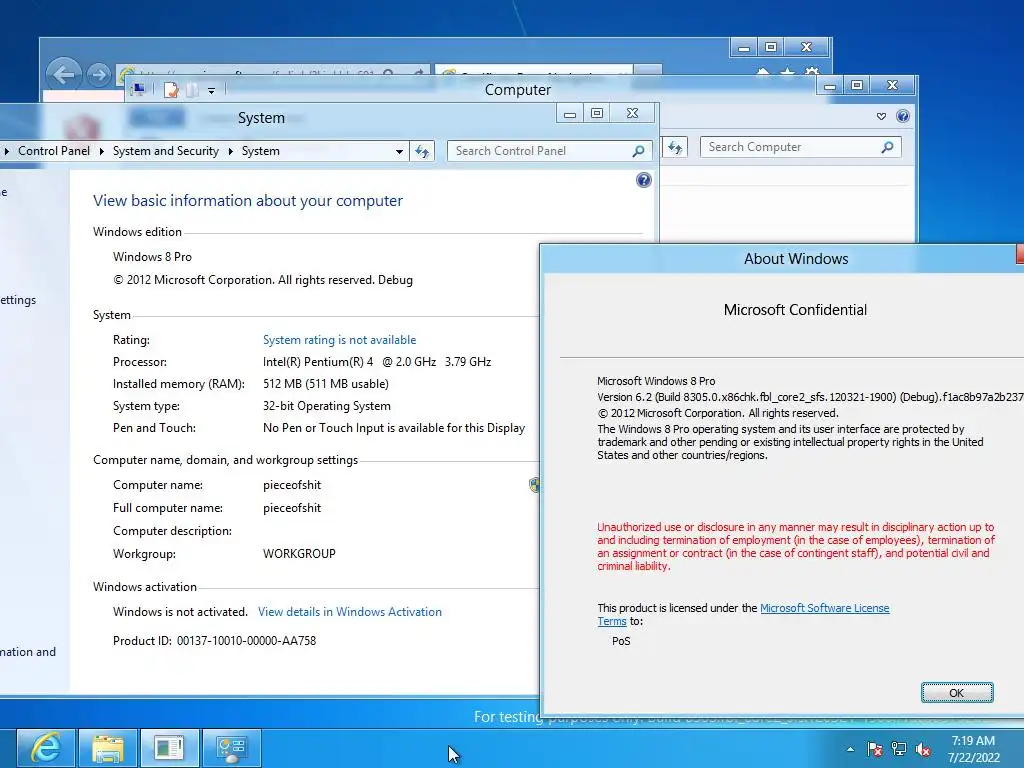Expand arrow after System and Security breadcrumb
This screenshot has width=1024, height=768.
point(231,152)
